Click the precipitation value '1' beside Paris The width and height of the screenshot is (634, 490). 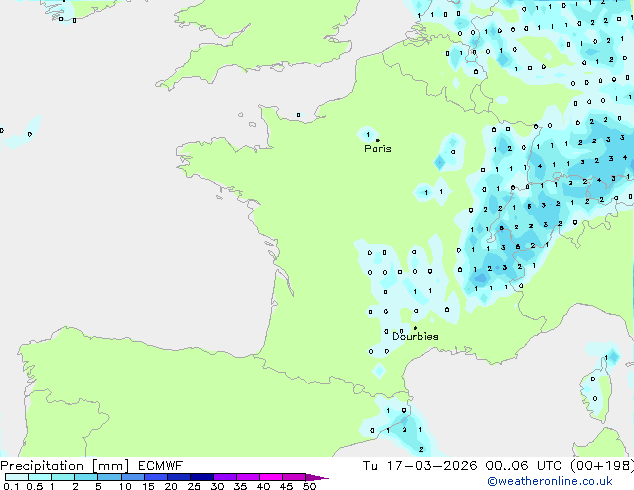[368, 134]
